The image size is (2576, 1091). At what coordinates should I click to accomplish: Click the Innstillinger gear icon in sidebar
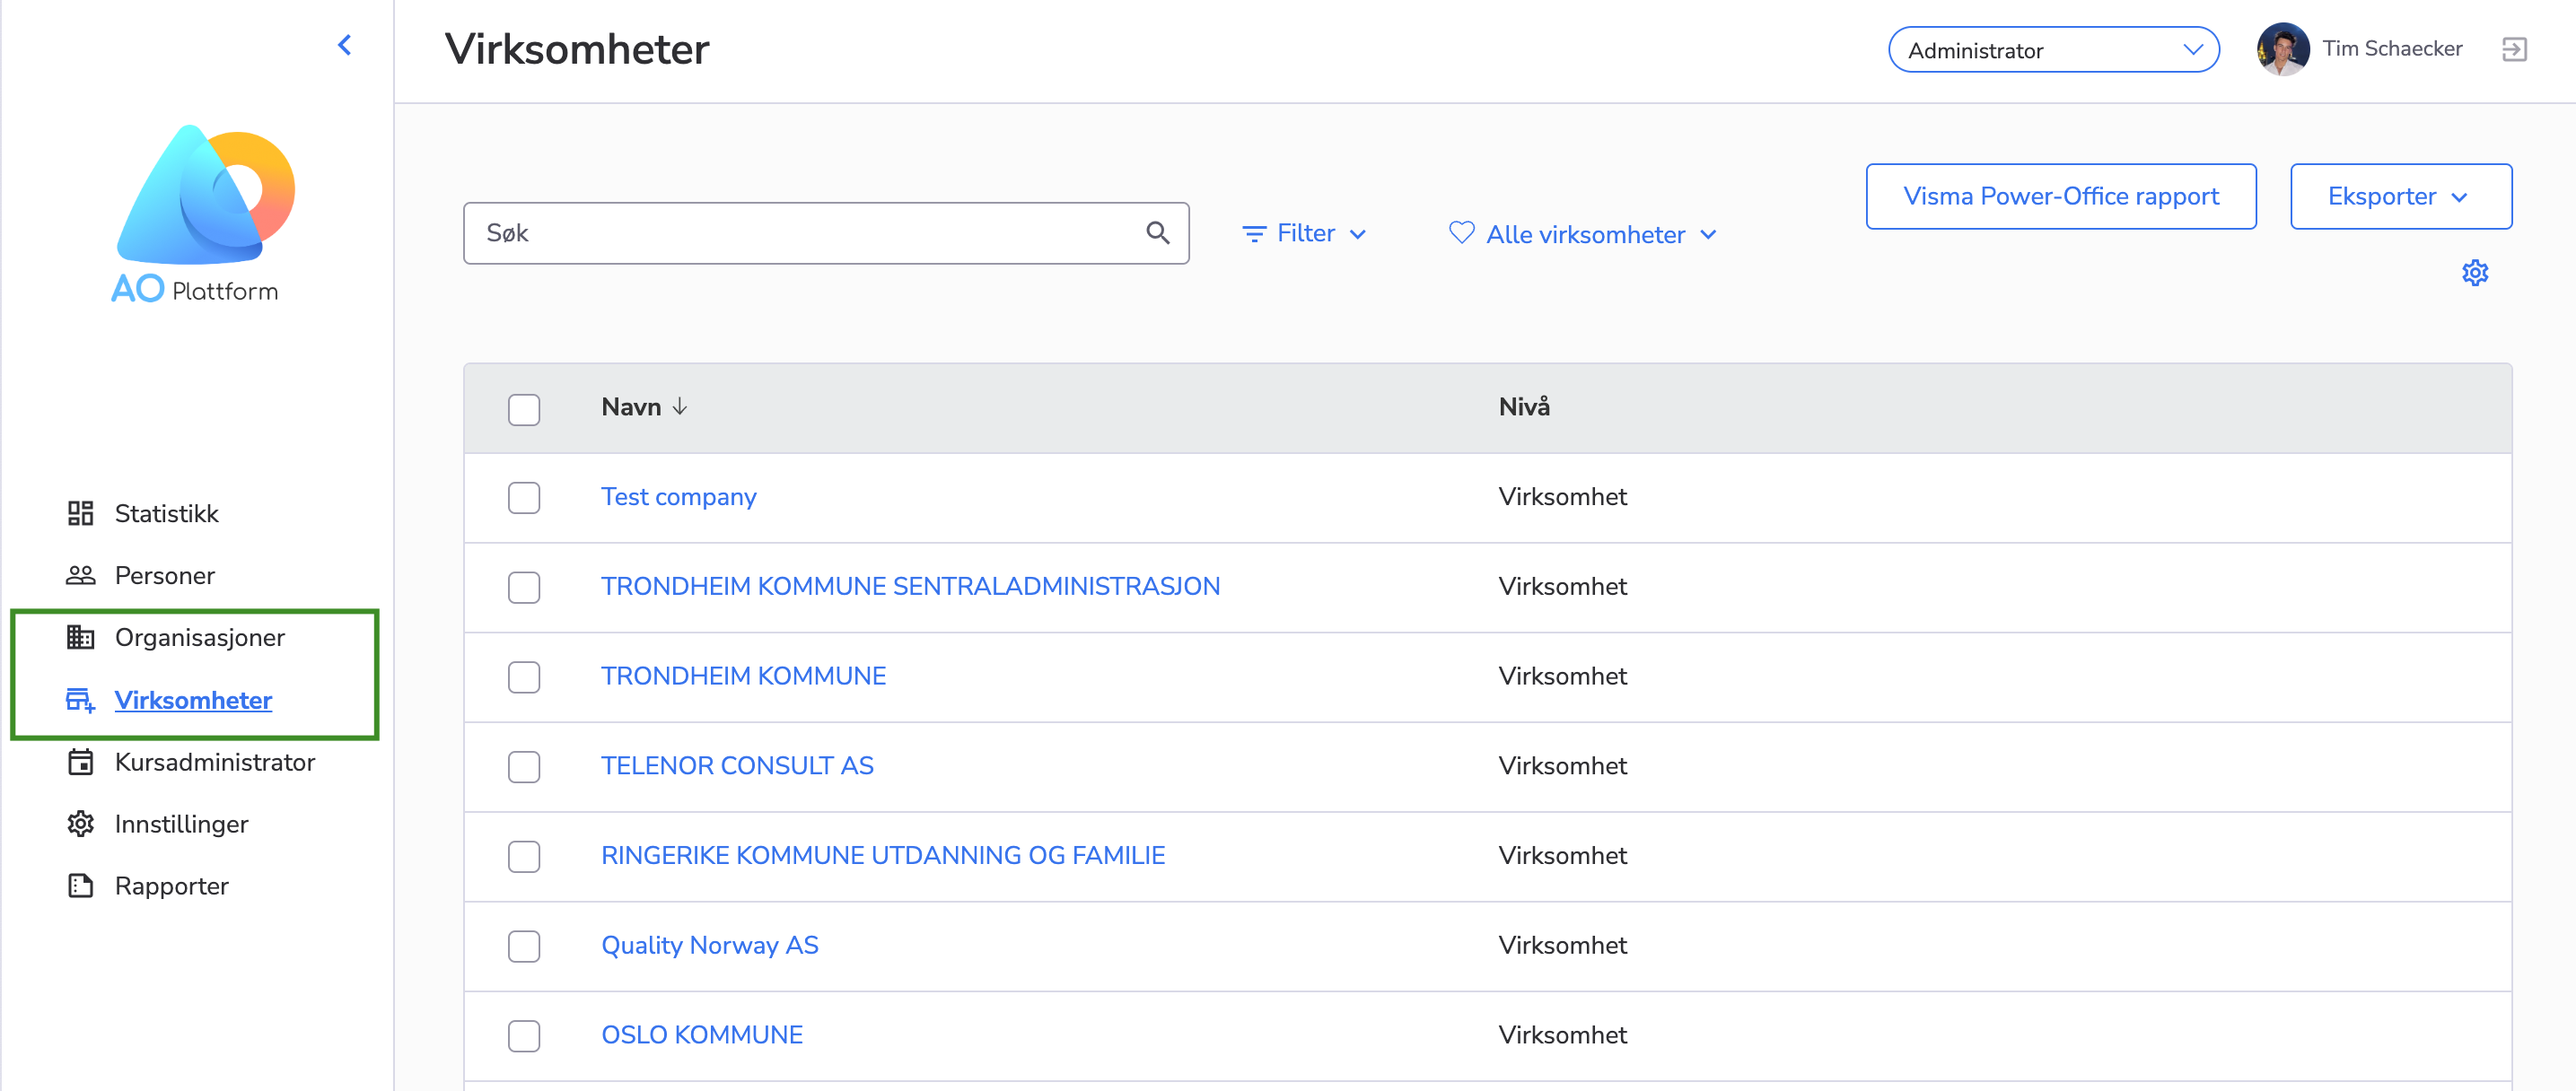[x=80, y=824]
